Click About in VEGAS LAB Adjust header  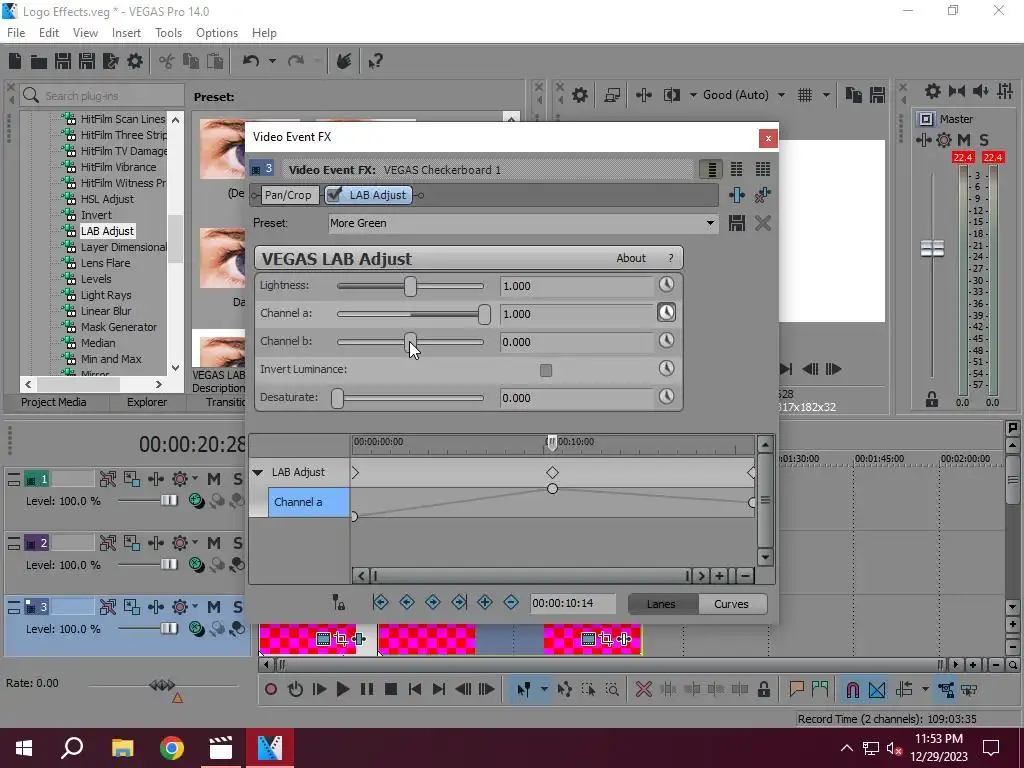631,258
